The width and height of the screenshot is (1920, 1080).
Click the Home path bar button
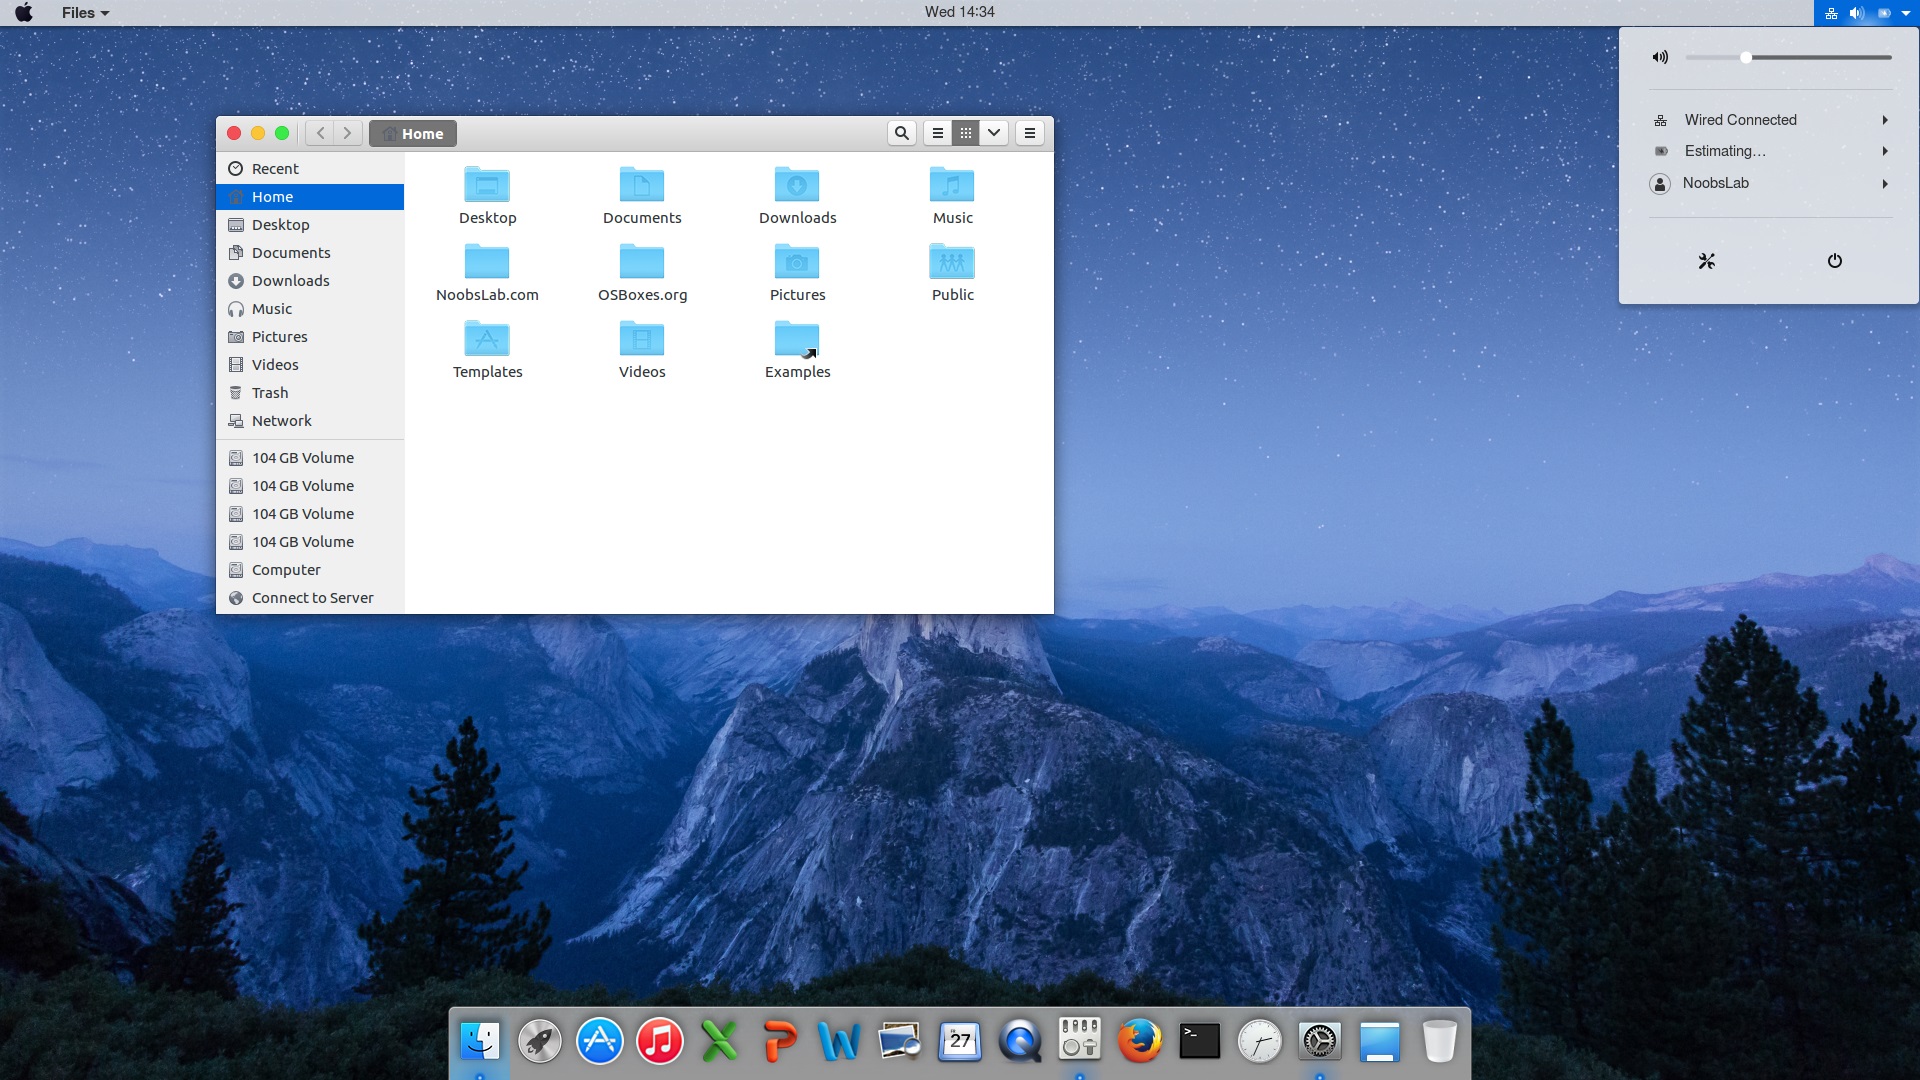coord(413,134)
